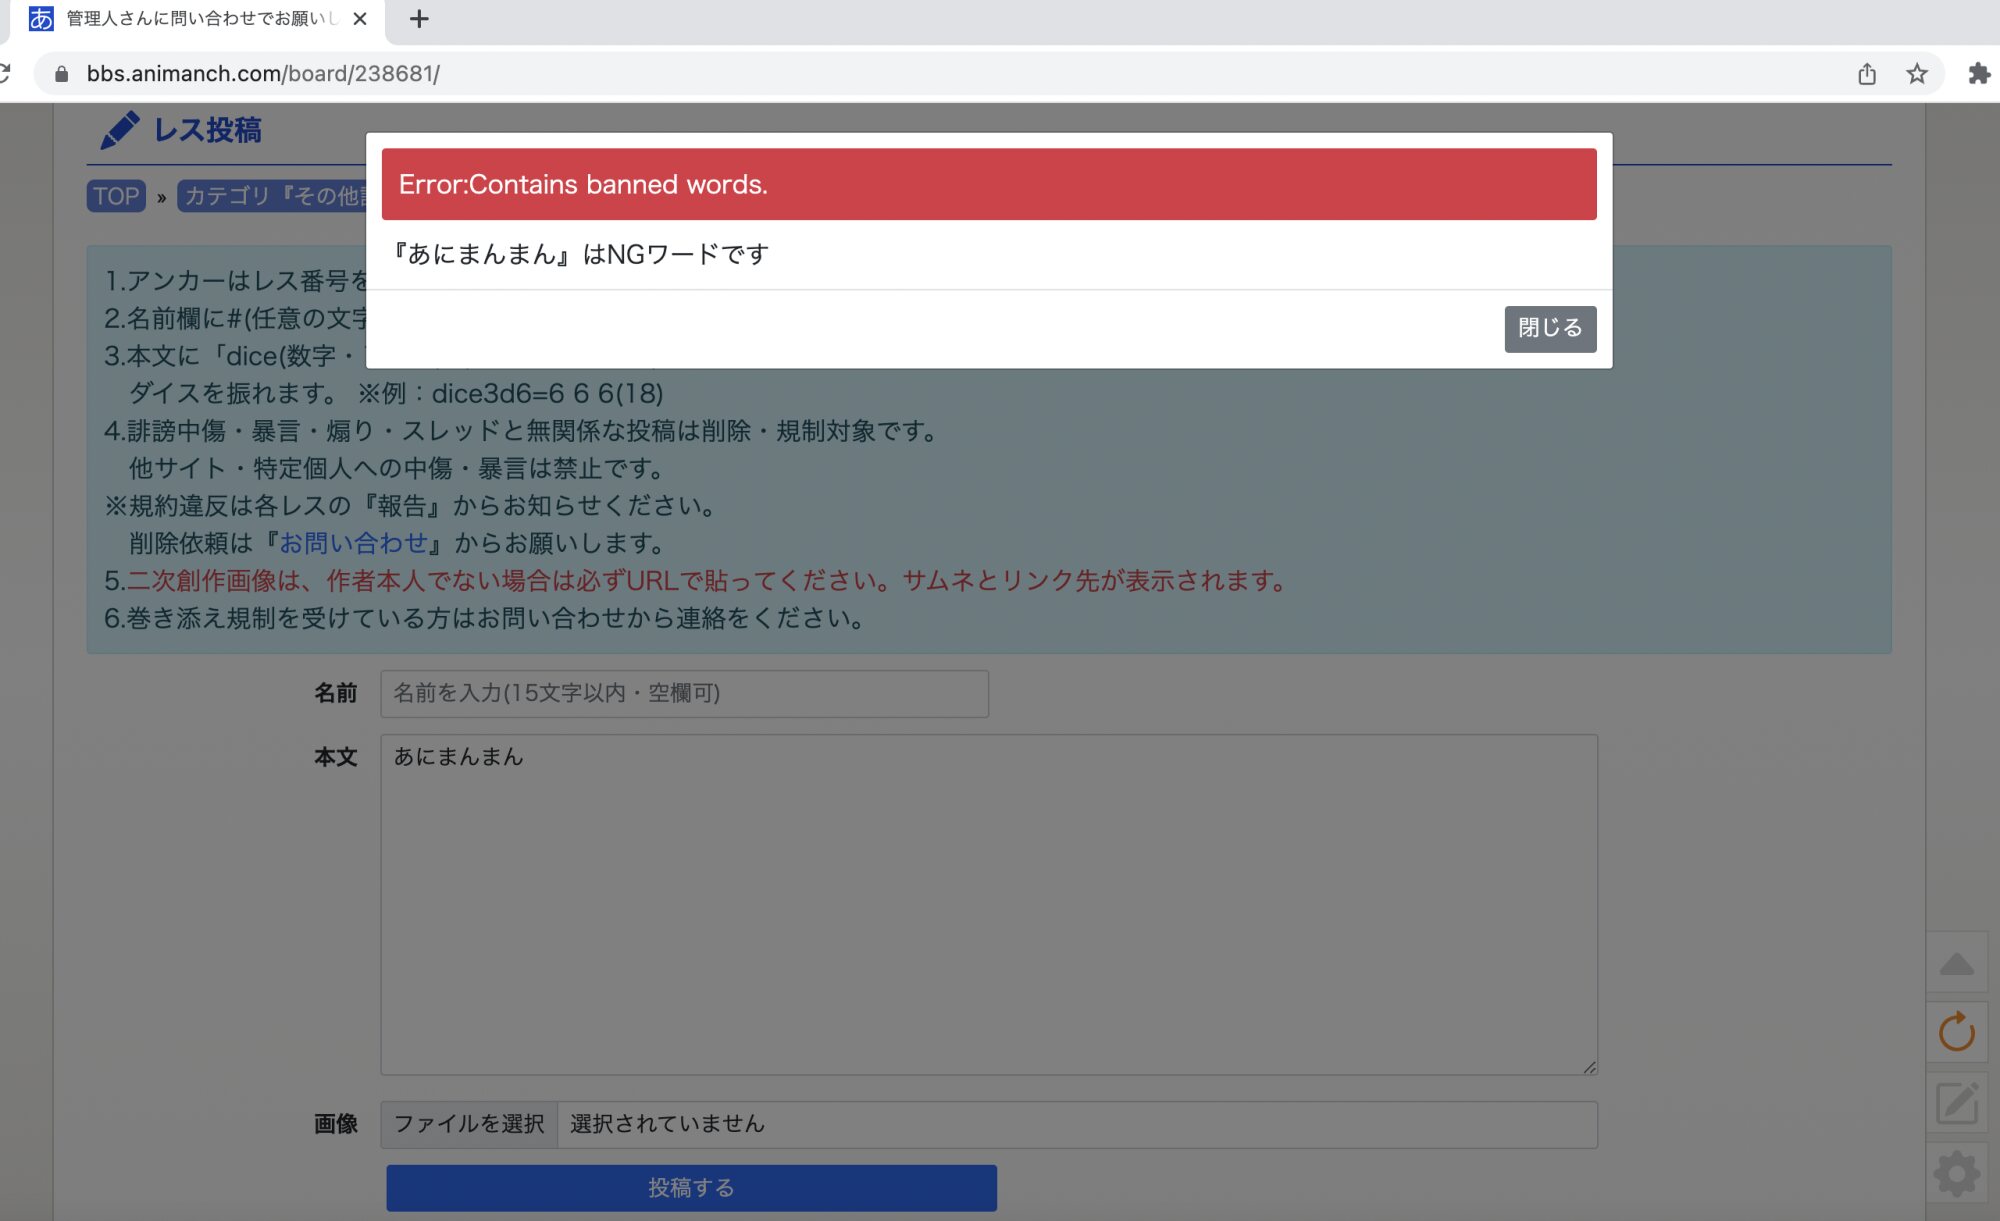Image resolution: width=2000 pixels, height=1221 pixels.
Task: Click the scroll-to-top arrow icon
Action: (x=1956, y=964)
